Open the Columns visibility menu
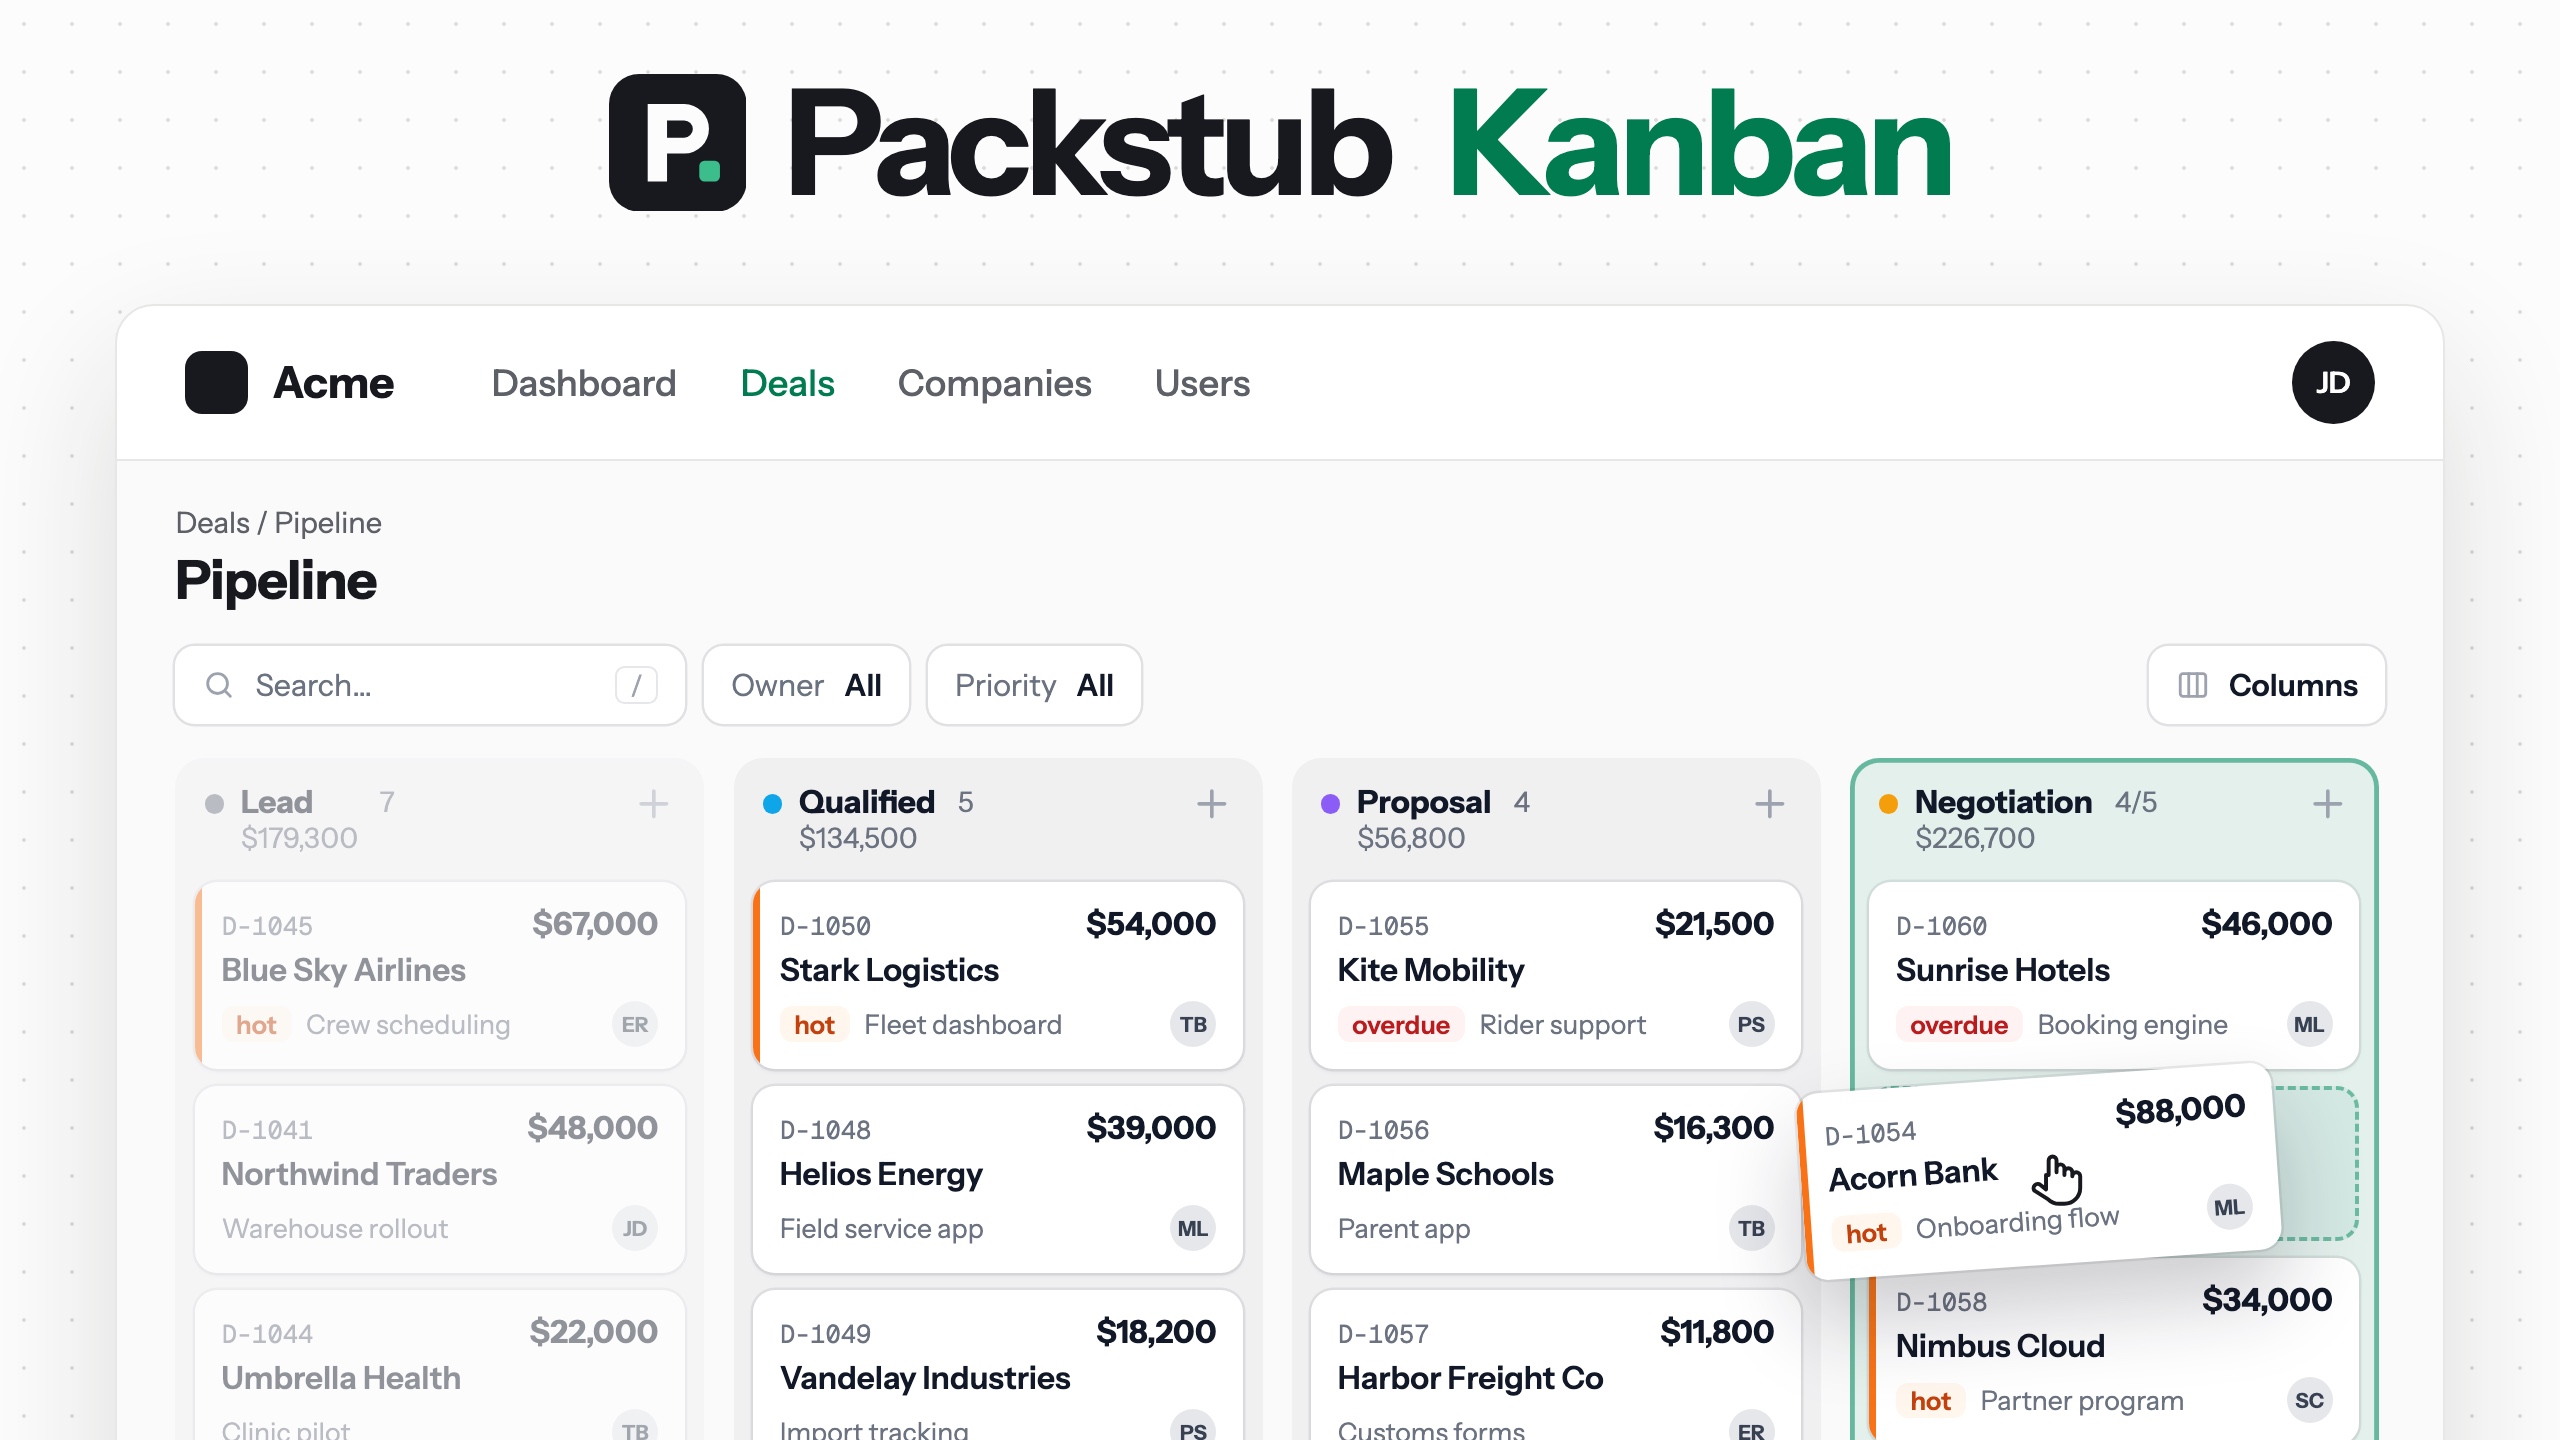Viewport: 2560px width, 1440px height. 2266,685
